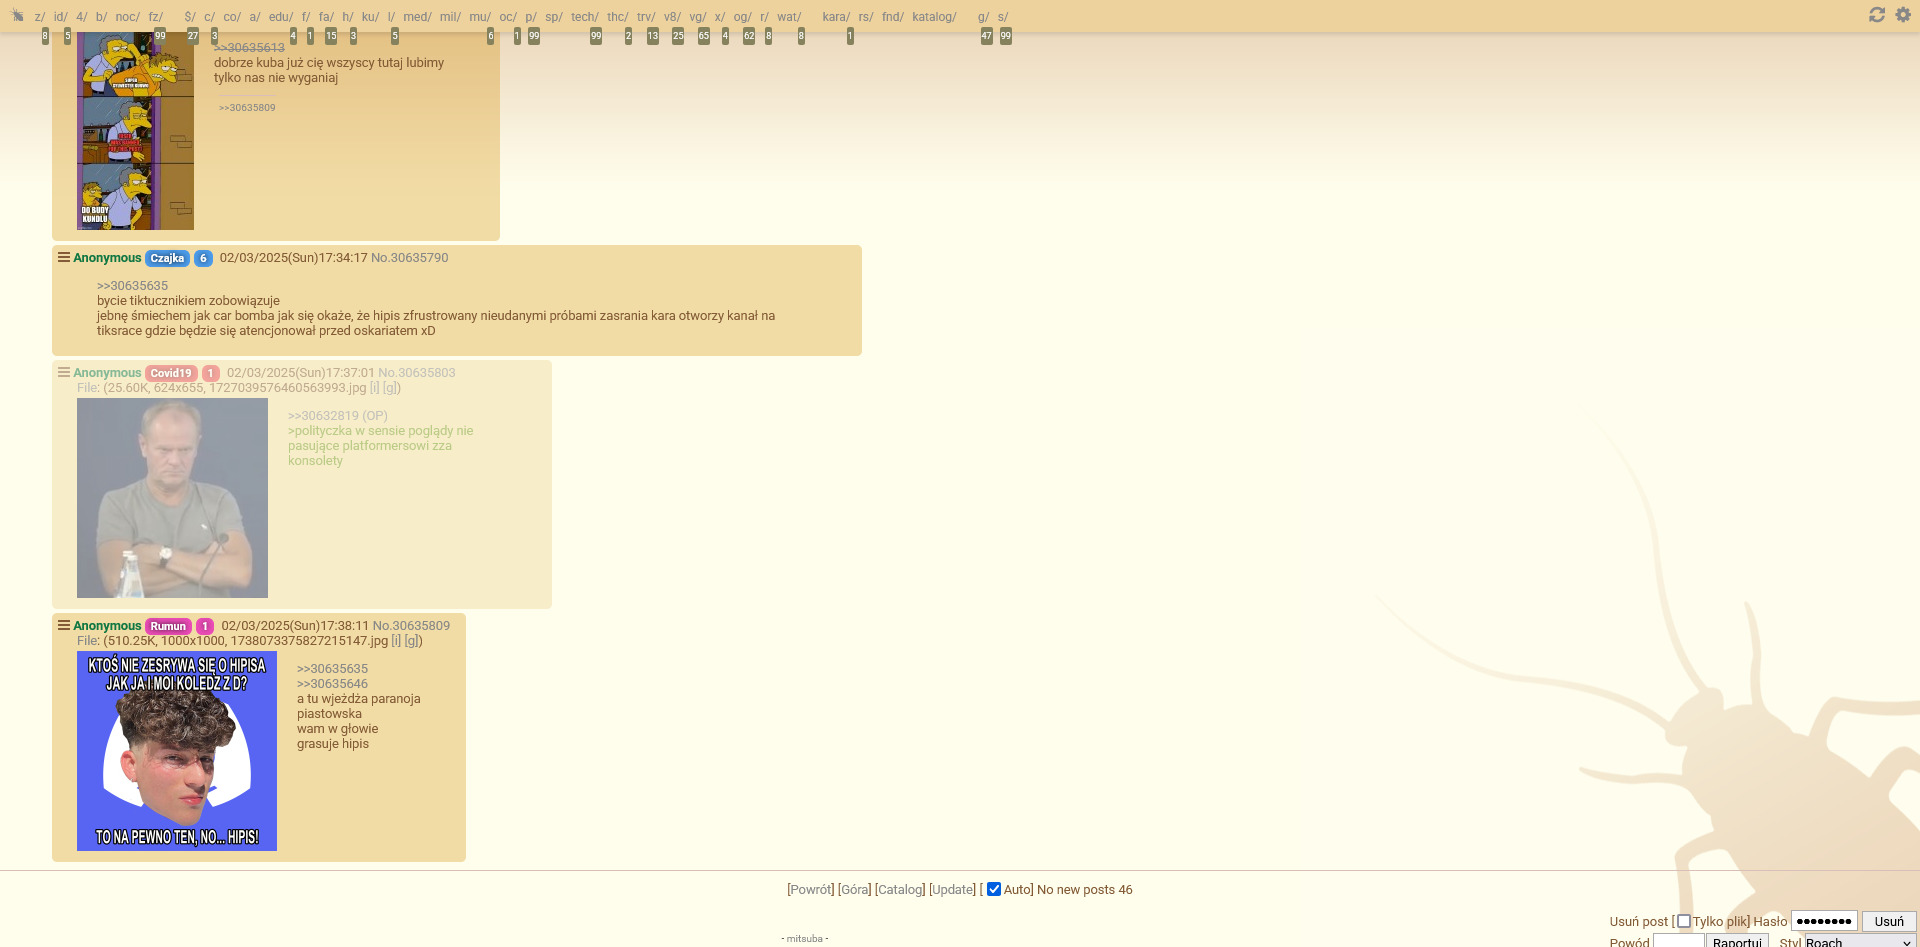Open the katalog/ link in top bar
This screenshot has height=947, width=1920.
tap(934, 17)
